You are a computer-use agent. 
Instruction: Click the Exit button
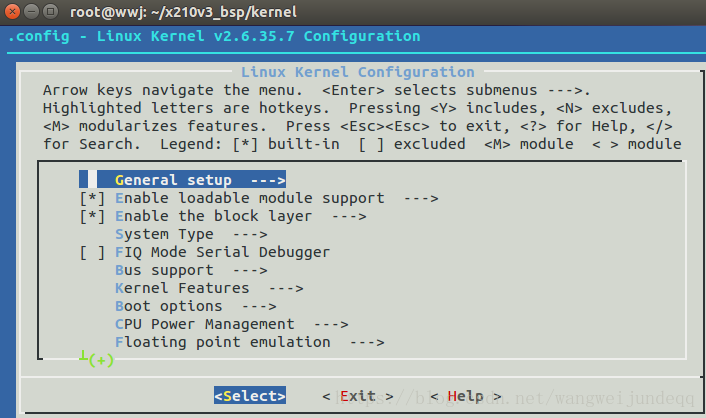click(358, 396)
